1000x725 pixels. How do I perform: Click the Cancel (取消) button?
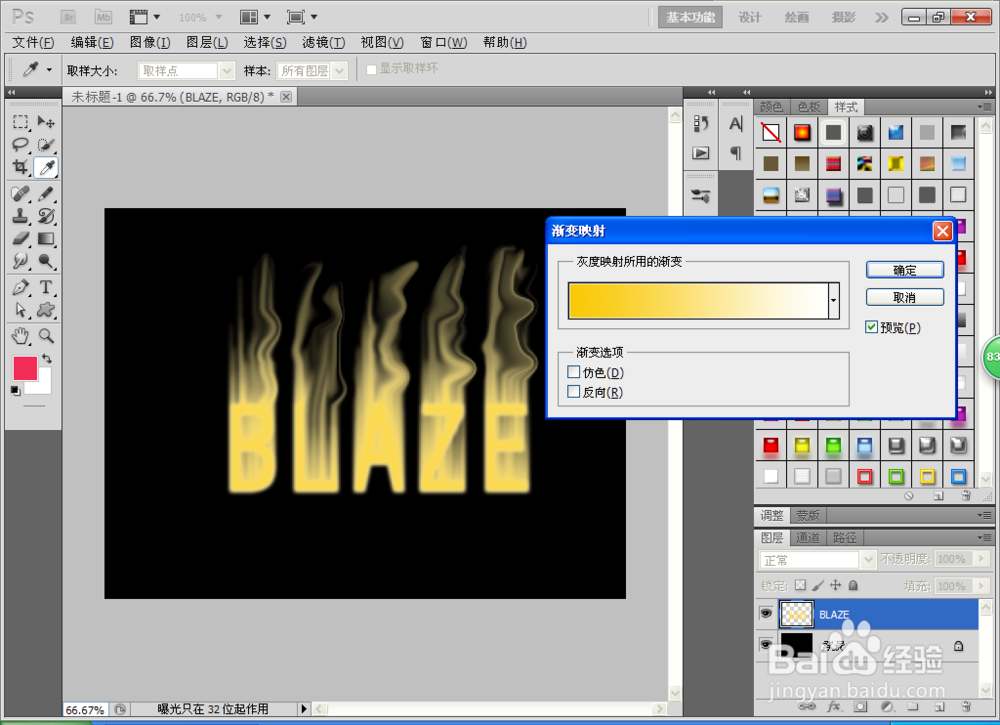(904, 297)
